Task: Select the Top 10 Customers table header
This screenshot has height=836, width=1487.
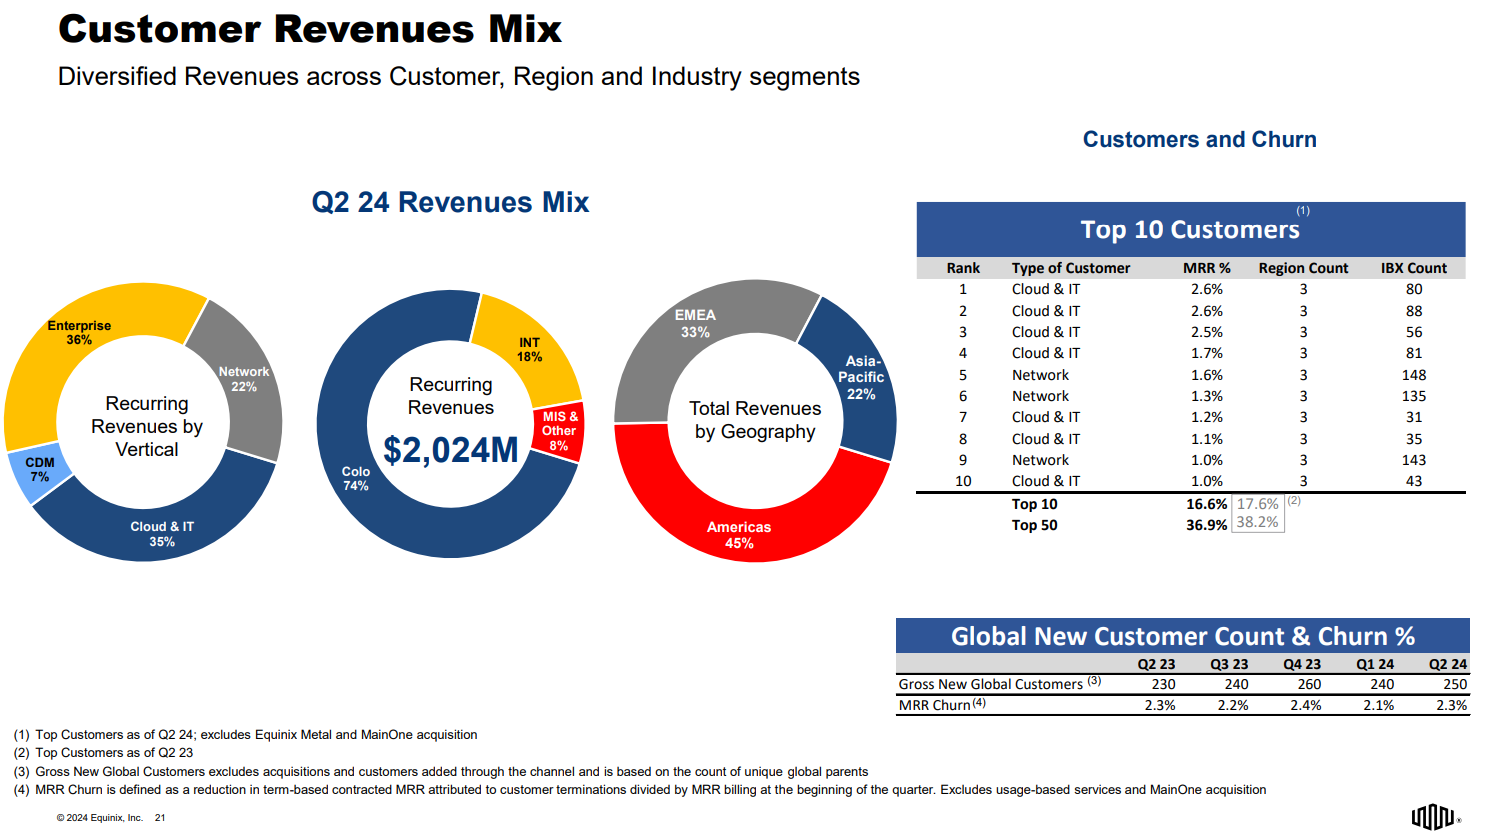Action: [1190, 230]
